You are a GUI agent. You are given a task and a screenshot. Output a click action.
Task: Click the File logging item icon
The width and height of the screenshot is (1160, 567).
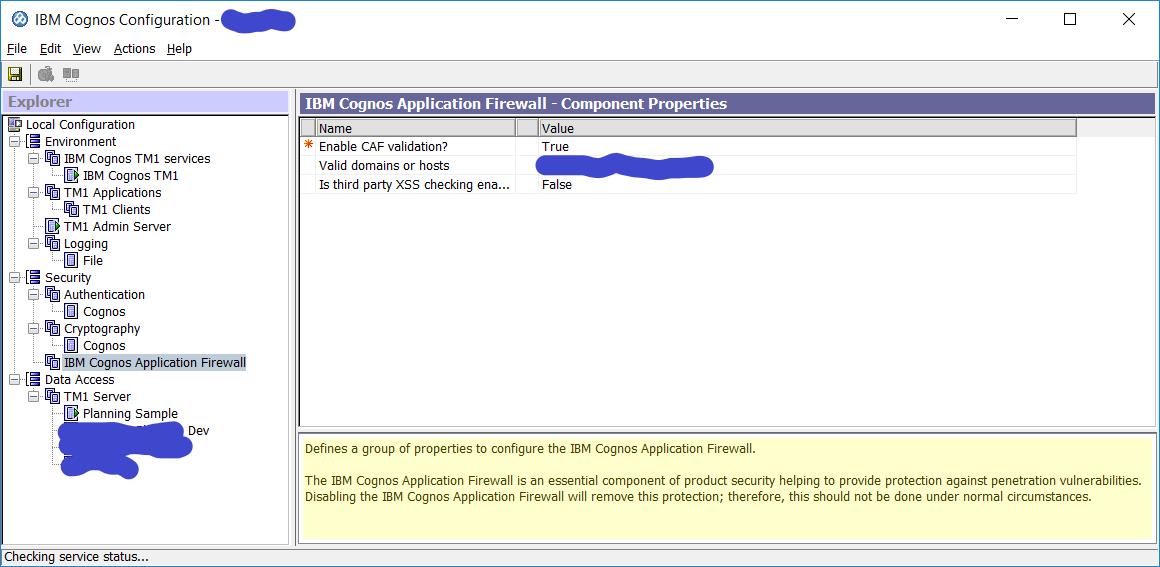72,261
